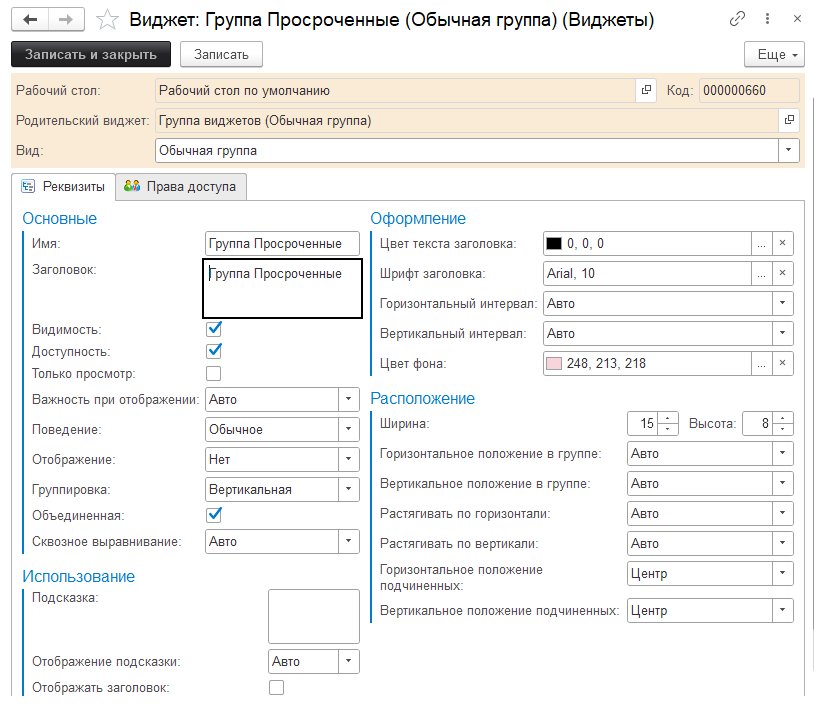This screenshot has width=814, height=706.
Task: Open the Вид dropdown
Action: coord(789,150)
